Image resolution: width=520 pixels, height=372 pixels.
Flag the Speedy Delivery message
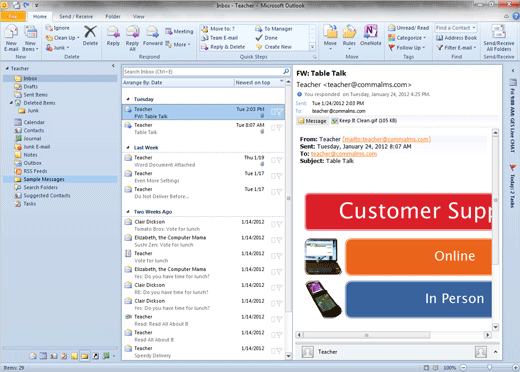pyautogui.click(x=279, y=351)
